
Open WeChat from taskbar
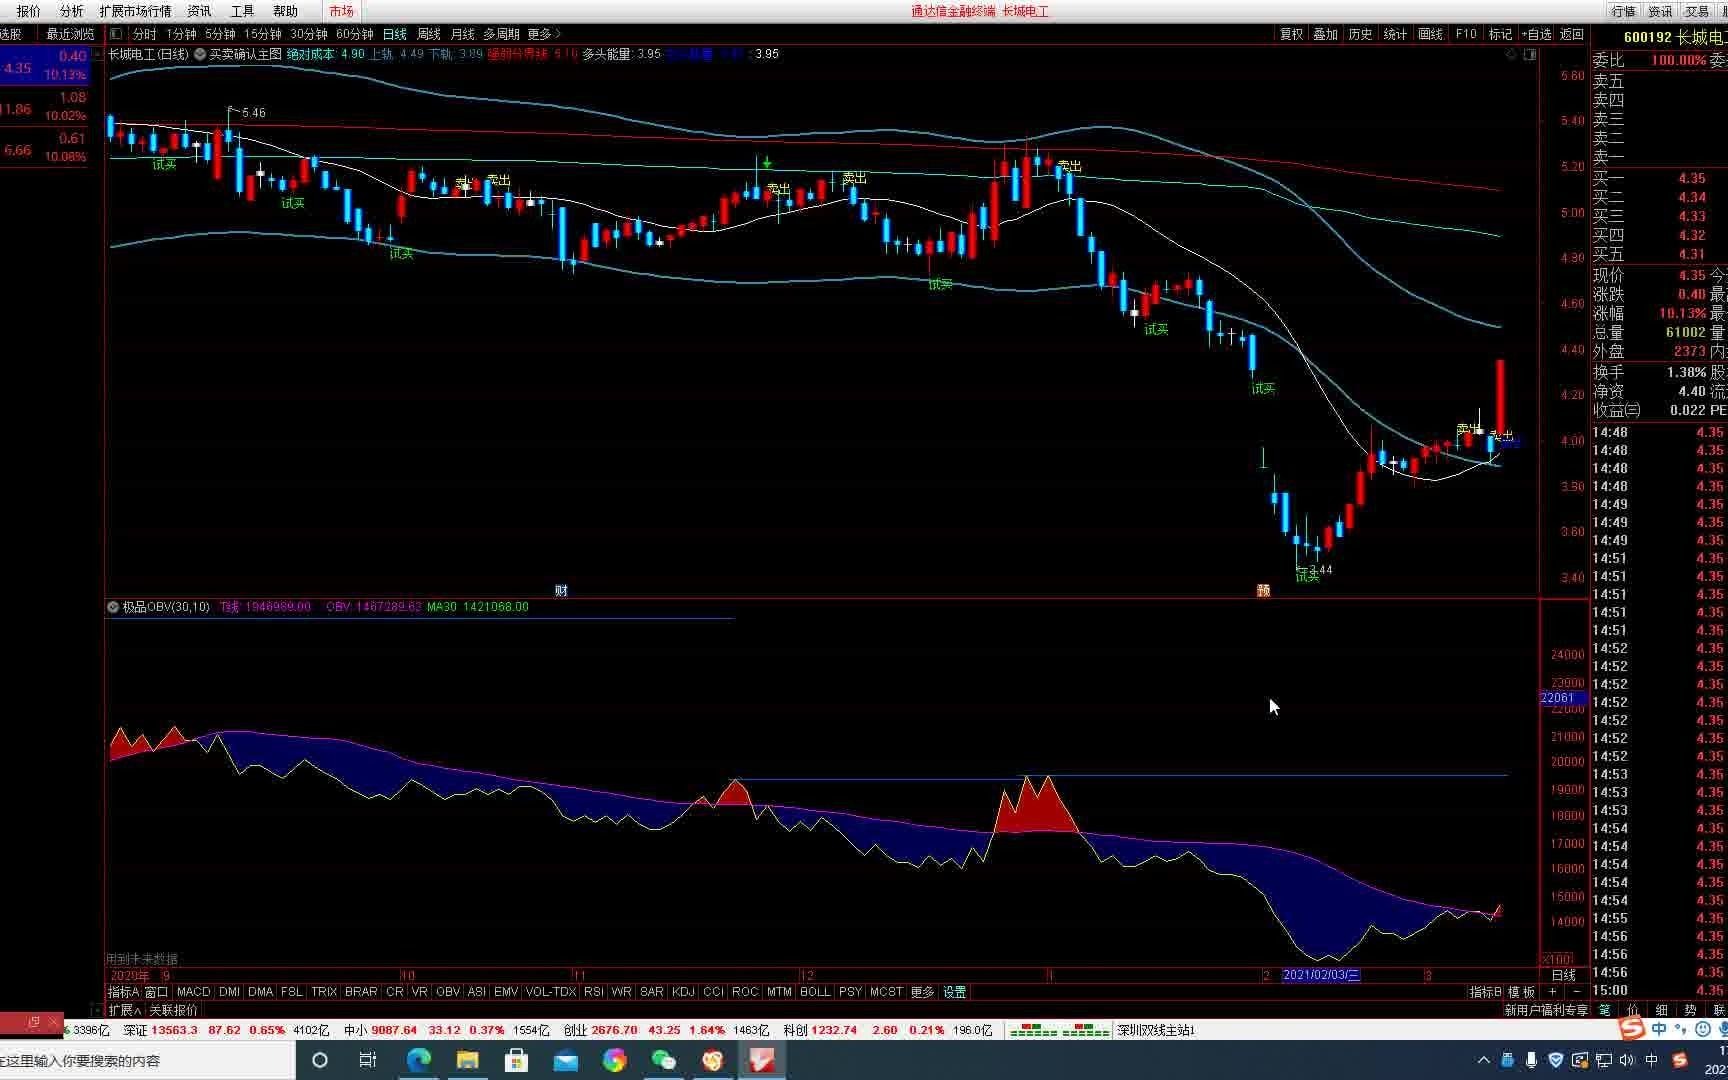(663, 1060)
